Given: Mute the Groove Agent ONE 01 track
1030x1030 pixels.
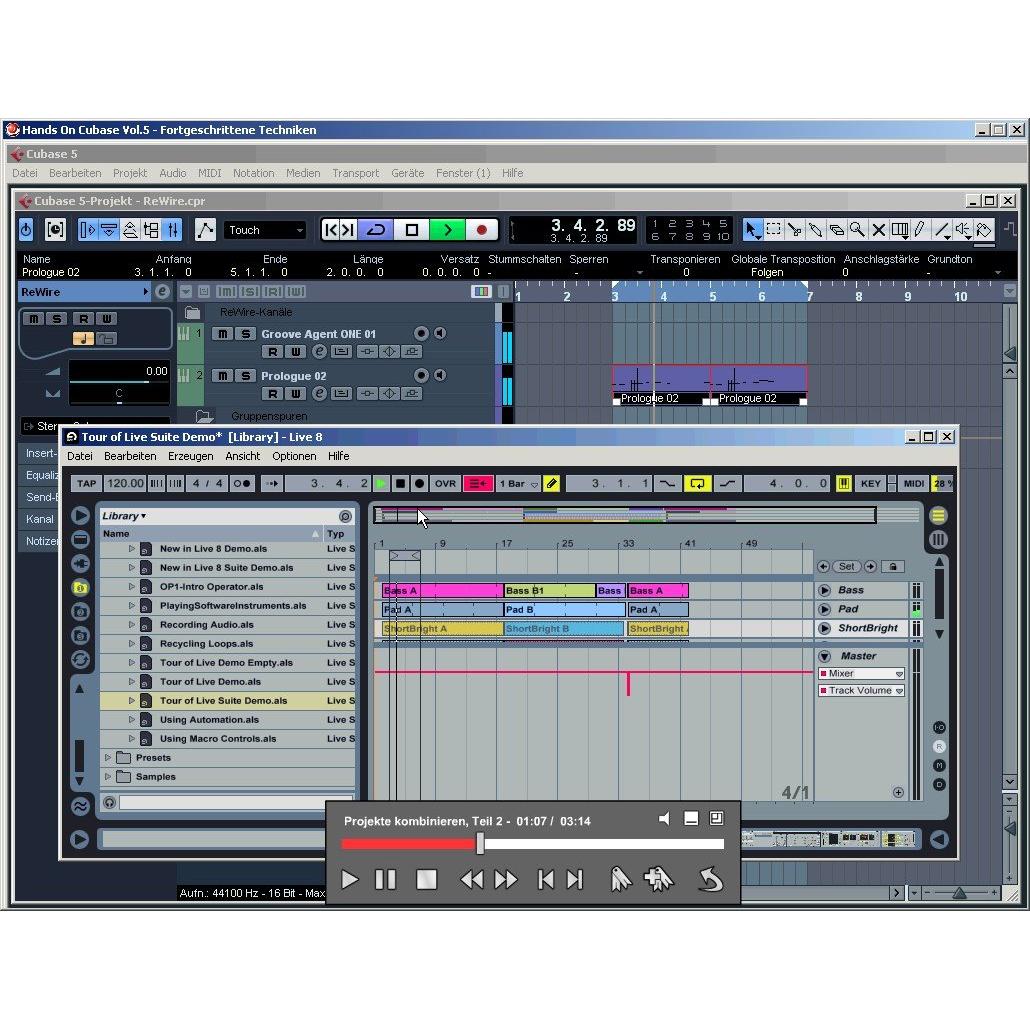Looking at the screenshot, I should (x=223, y=334).
